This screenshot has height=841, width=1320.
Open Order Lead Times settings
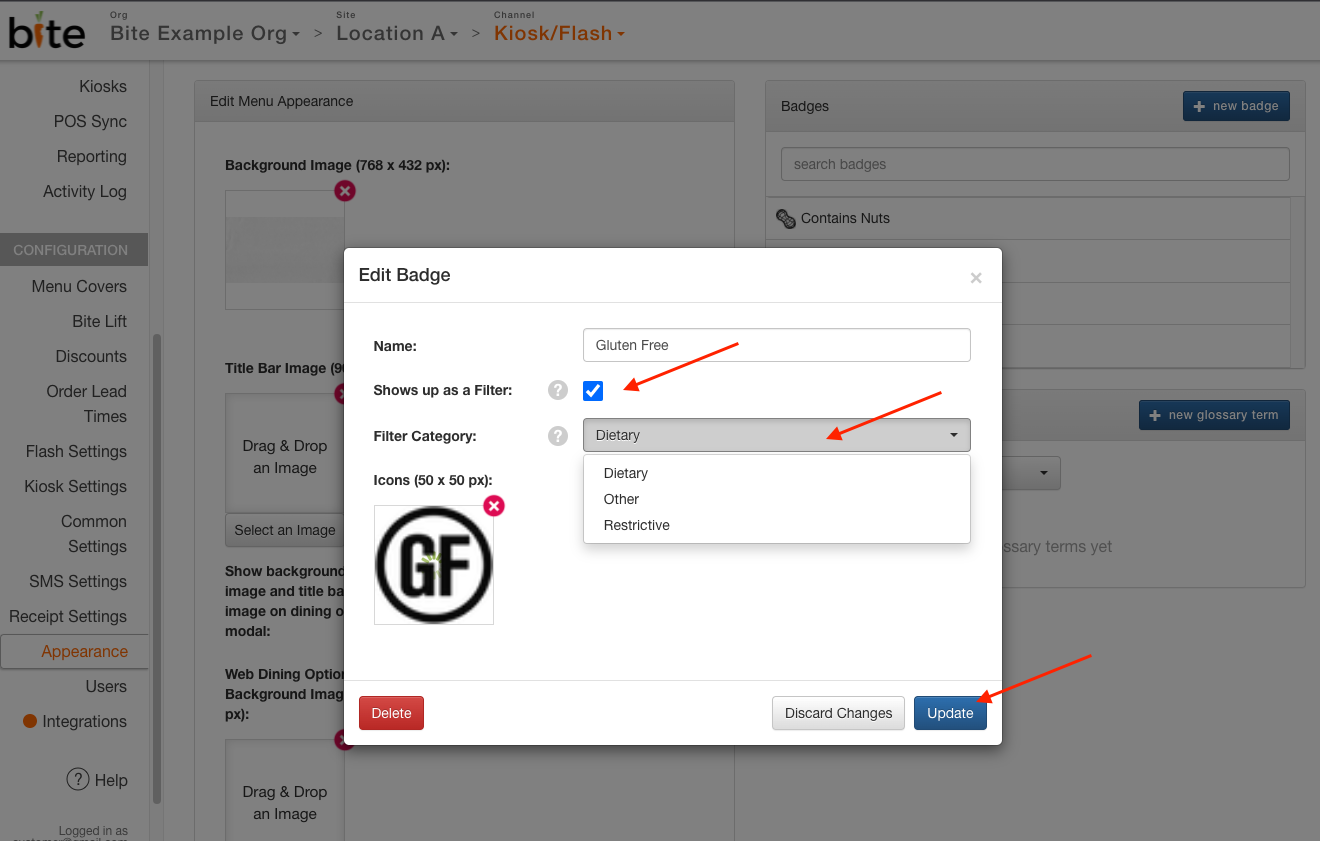point(87,404)
